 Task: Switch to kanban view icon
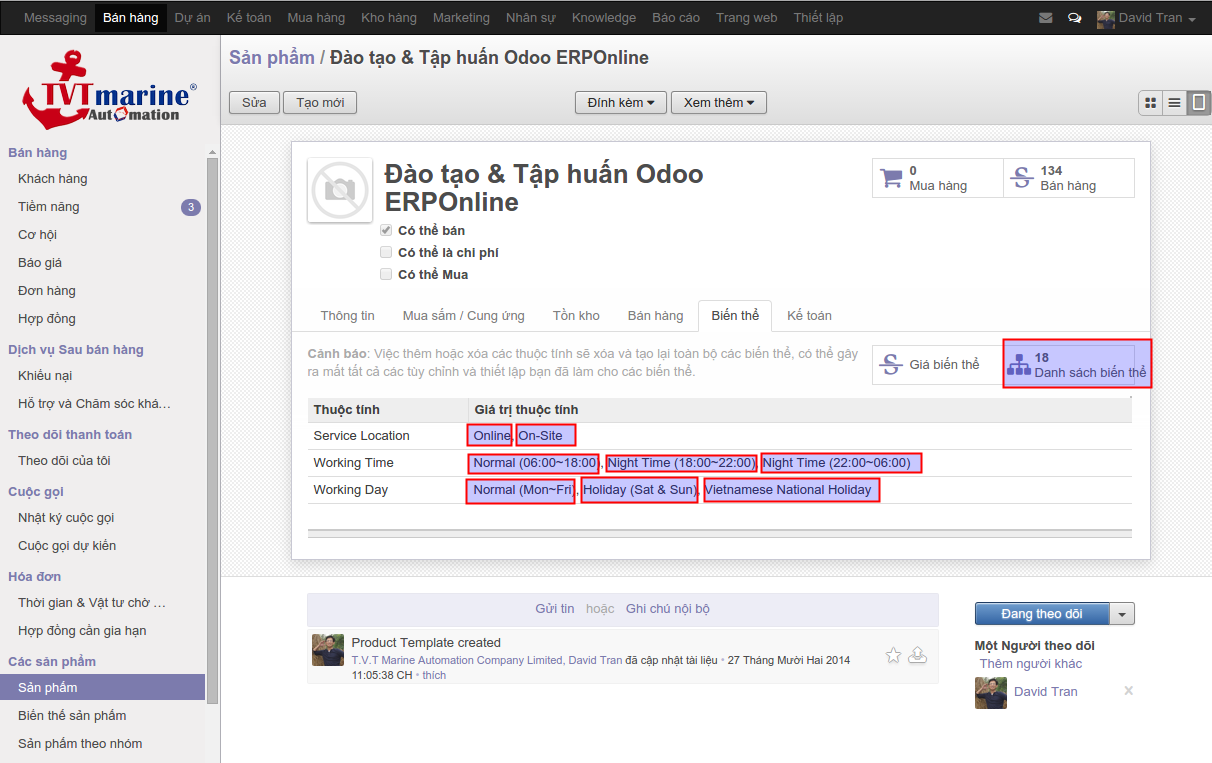coord(1150,102)
